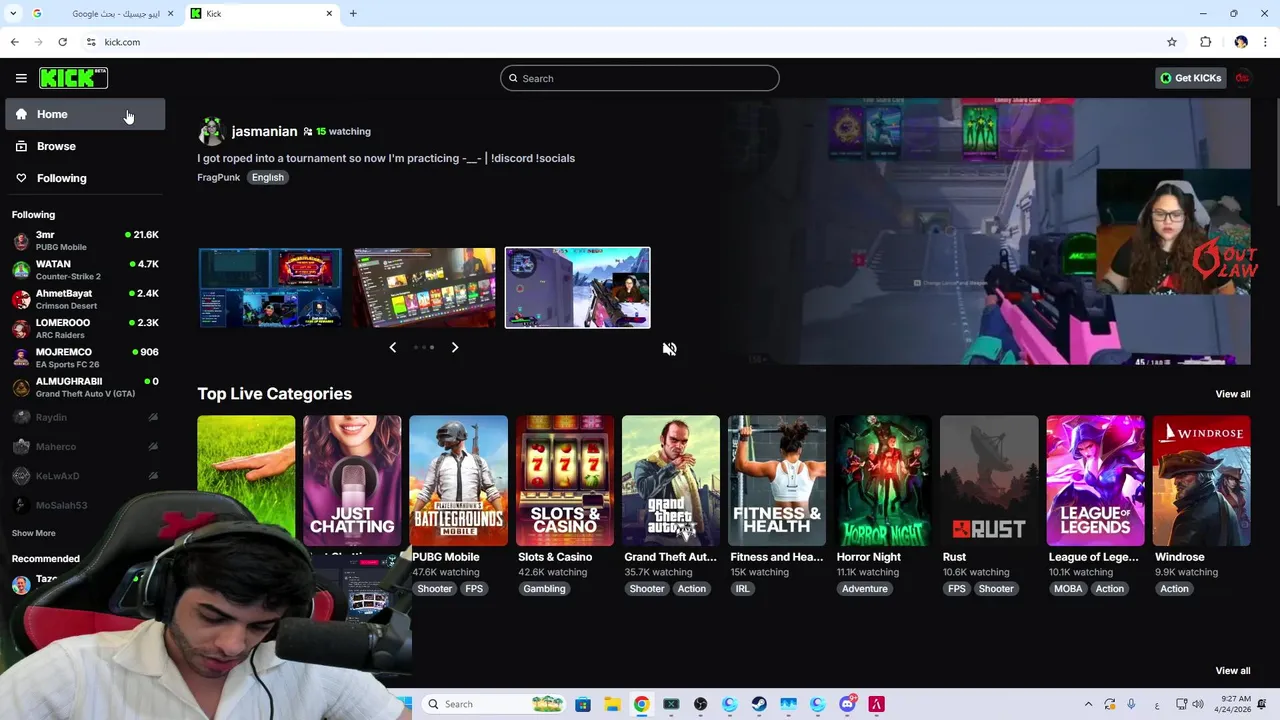The height and width of the screenshot is (720, 1280).
Task: Open OBS Studio from taskbar
Action: coord(700,704)
